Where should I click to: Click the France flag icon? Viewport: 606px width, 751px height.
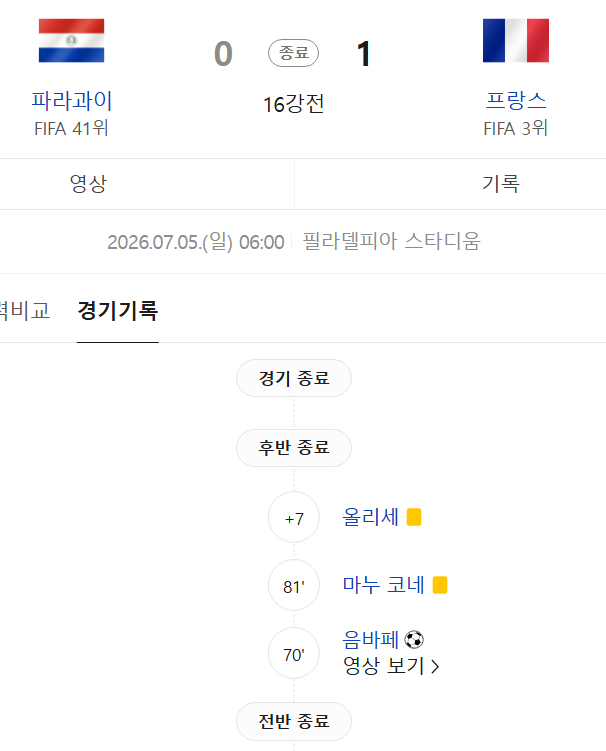(x=516, y=41)
